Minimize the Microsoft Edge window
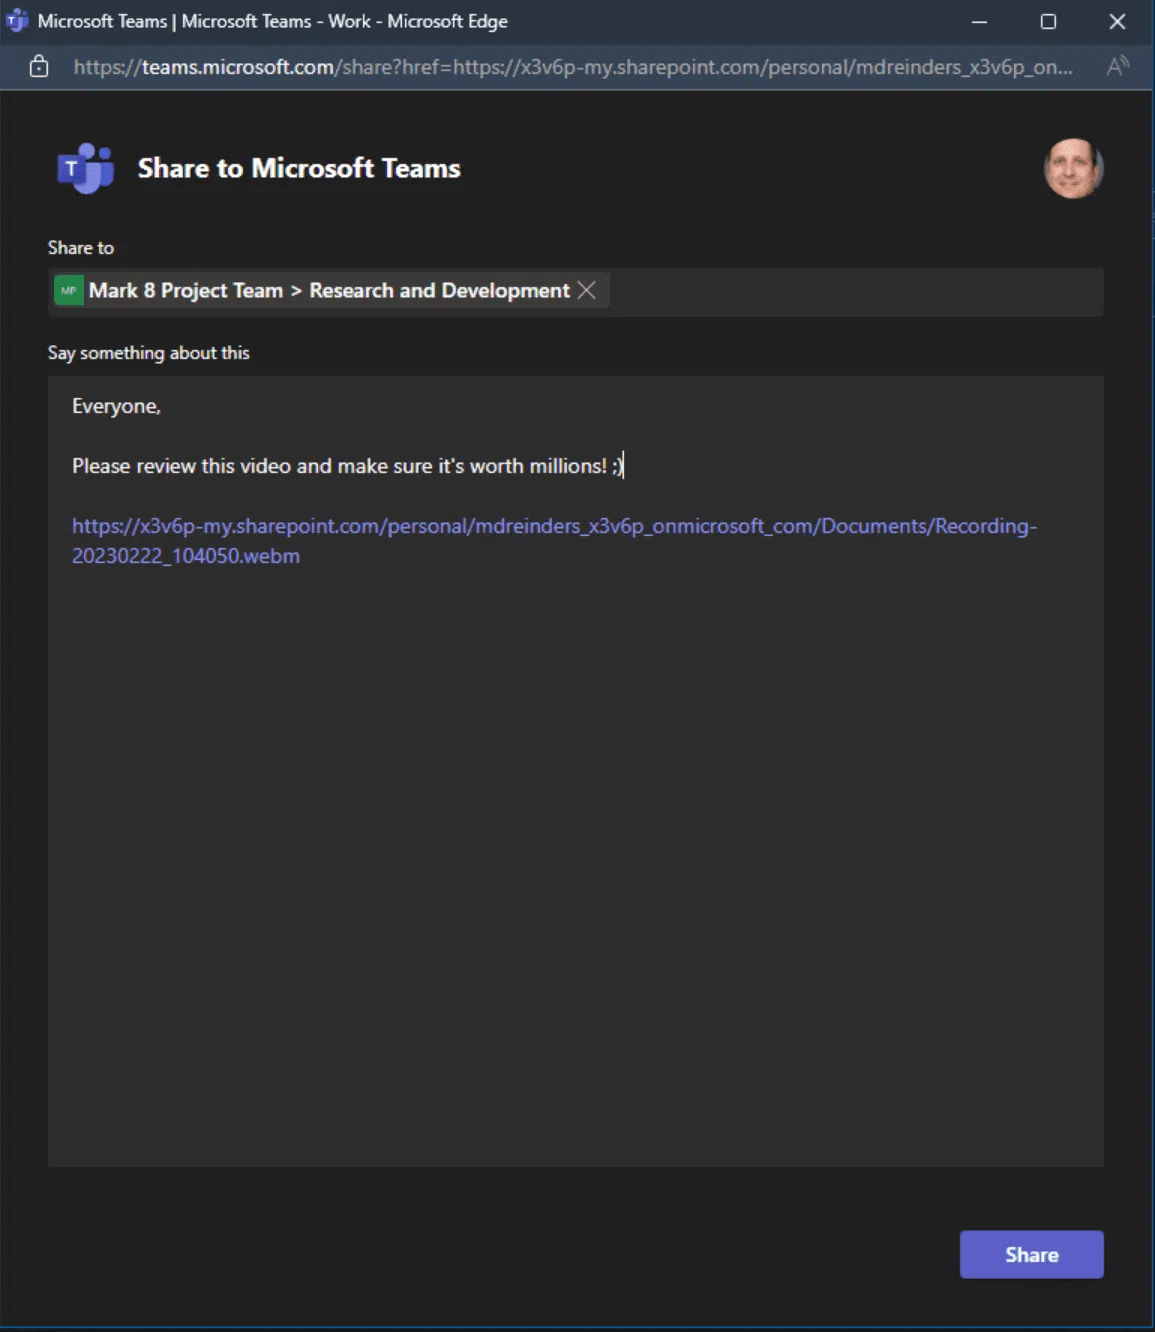This screenshot has height=1332, width=1155. click(x=978, y=21)
